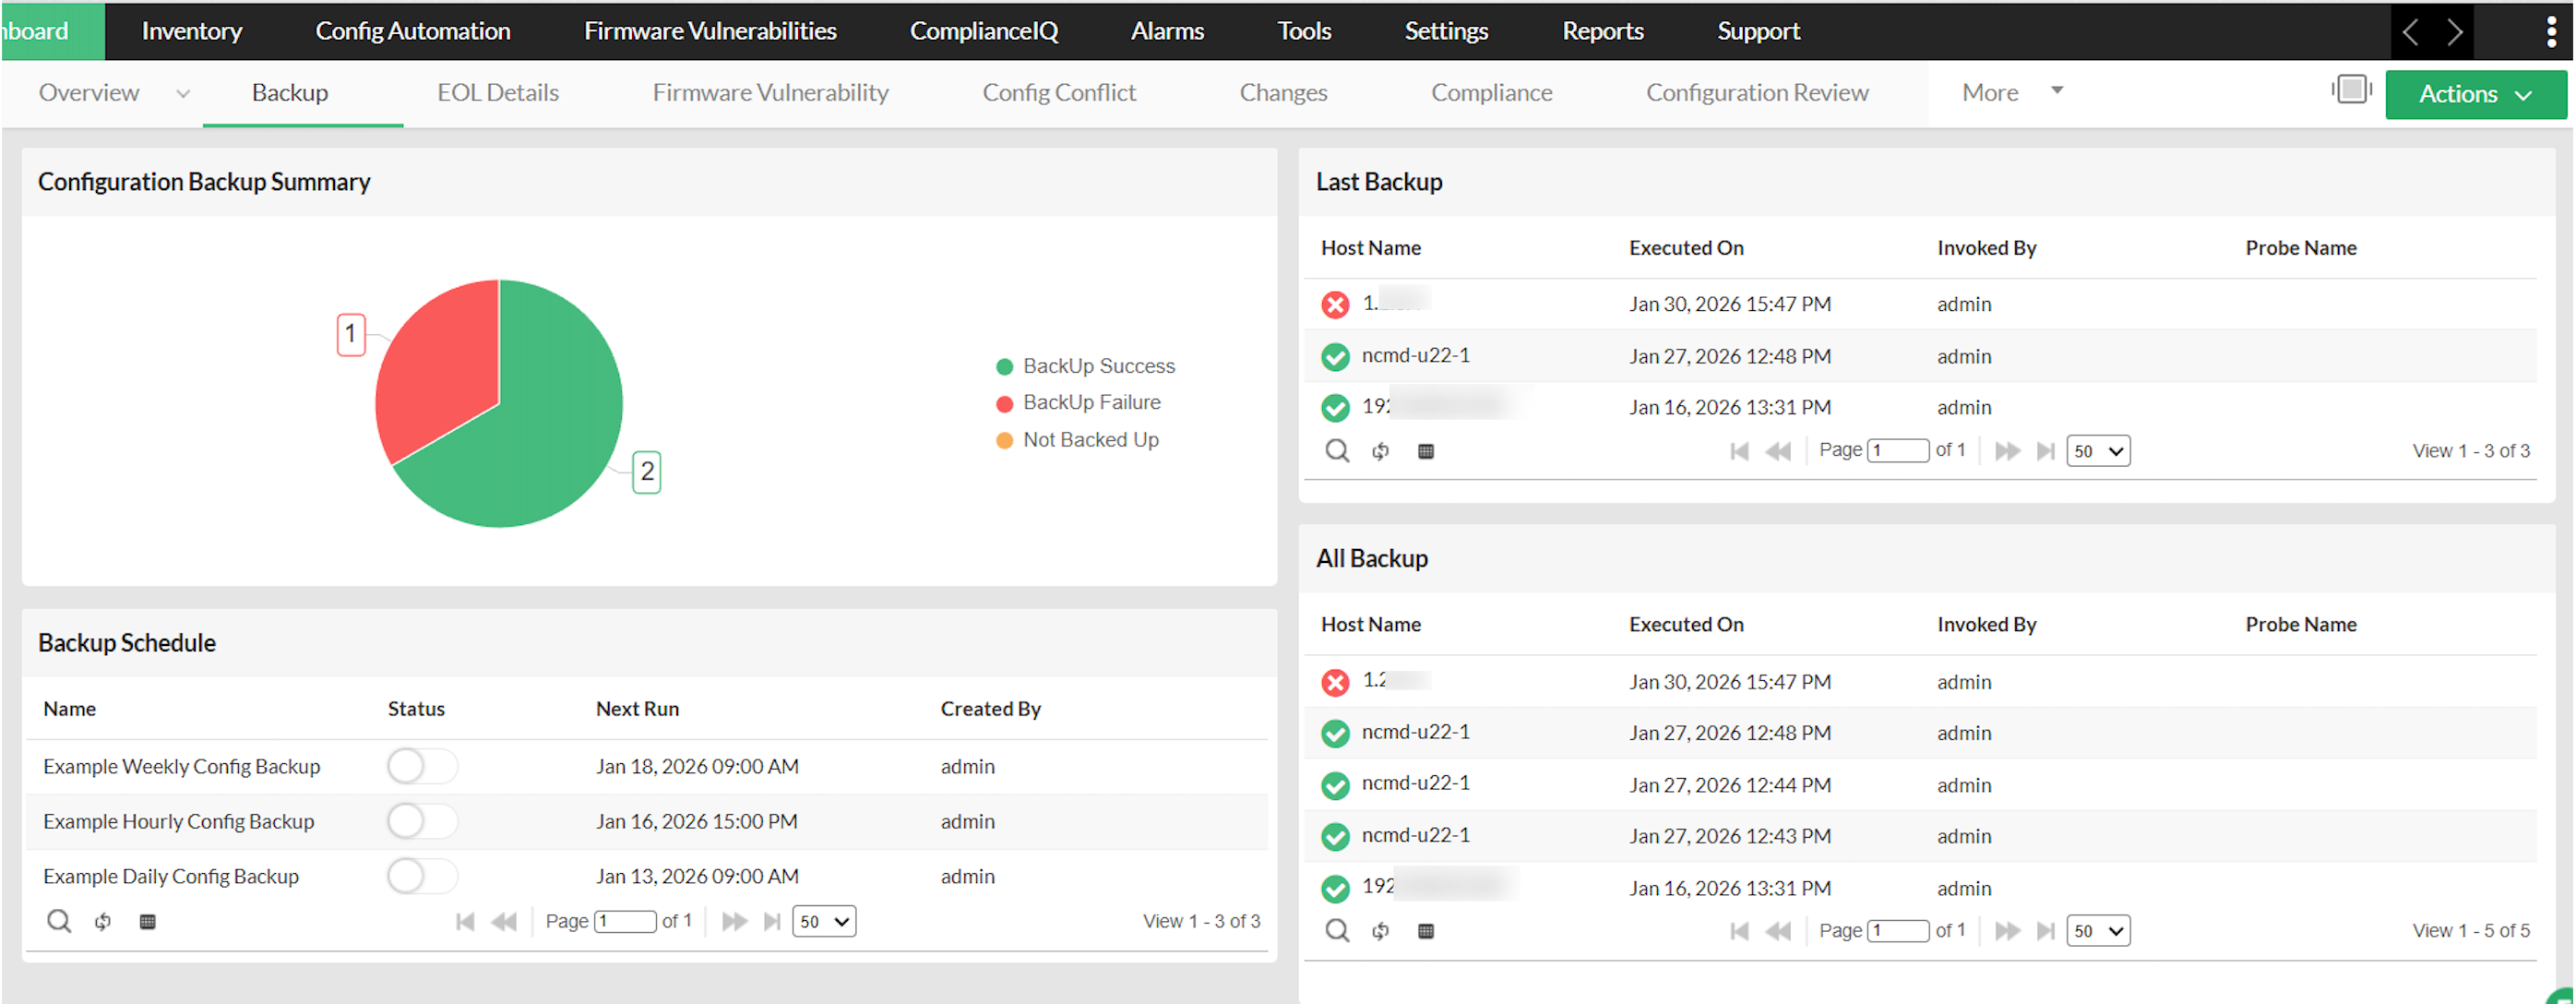
Task: Click the BackUp Failure red legend swatch
Action: click(x=1004, y=403)
